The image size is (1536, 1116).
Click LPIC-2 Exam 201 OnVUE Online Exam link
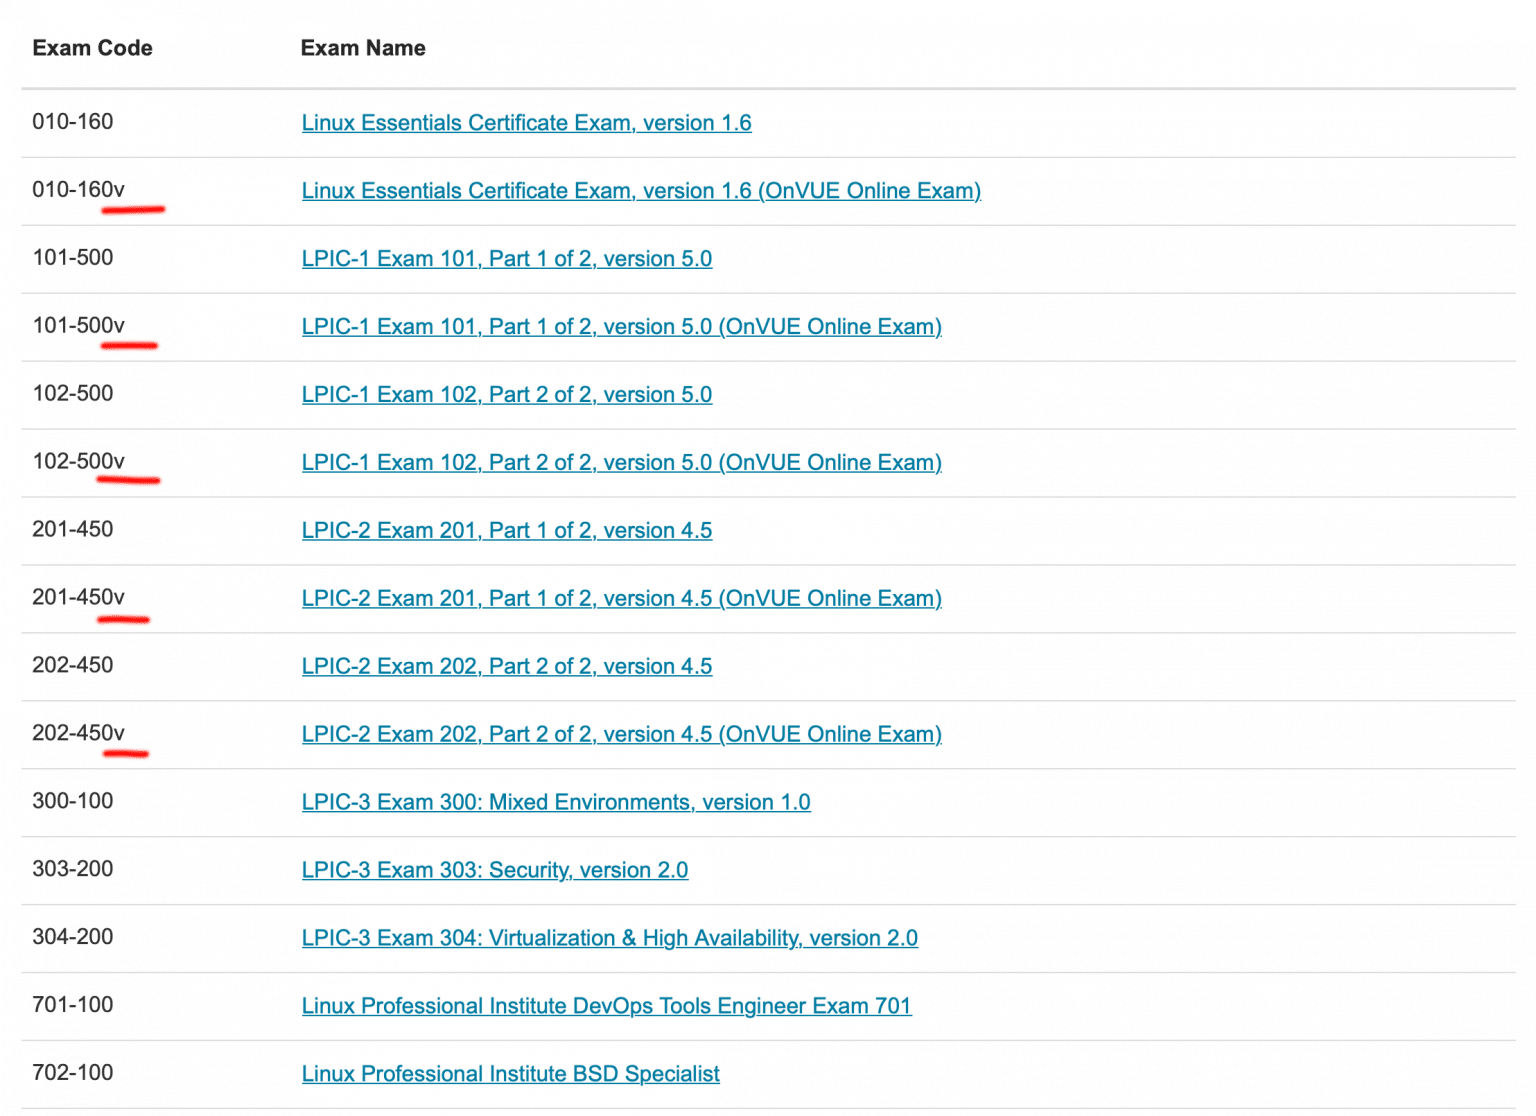tap(621, 599)
